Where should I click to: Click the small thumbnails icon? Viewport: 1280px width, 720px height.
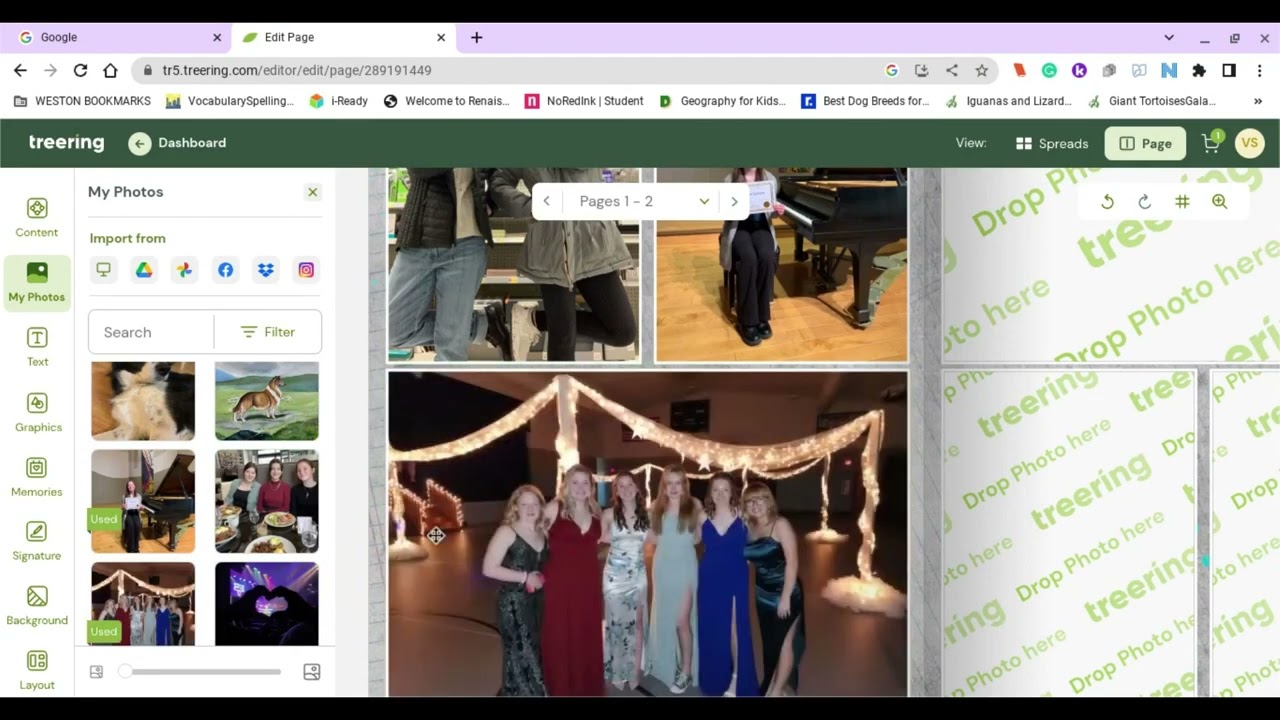(x=96, y=672)
